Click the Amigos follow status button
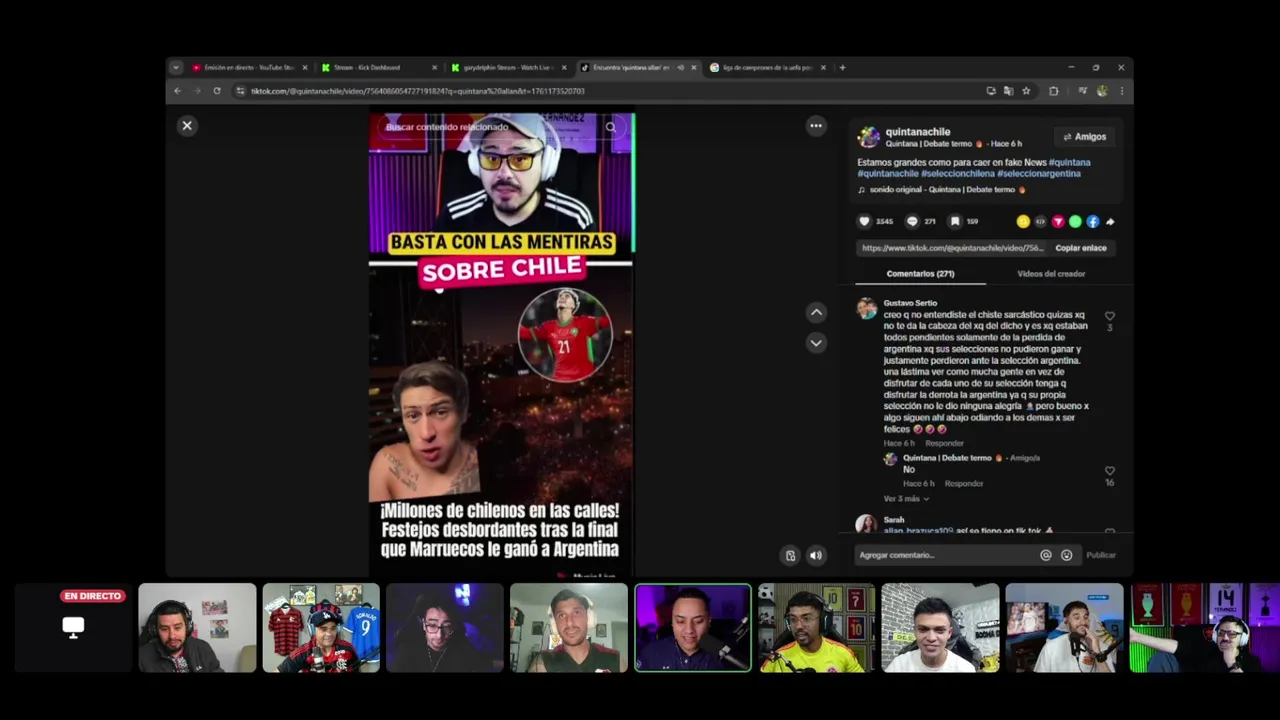 [x=1084, y=137]
